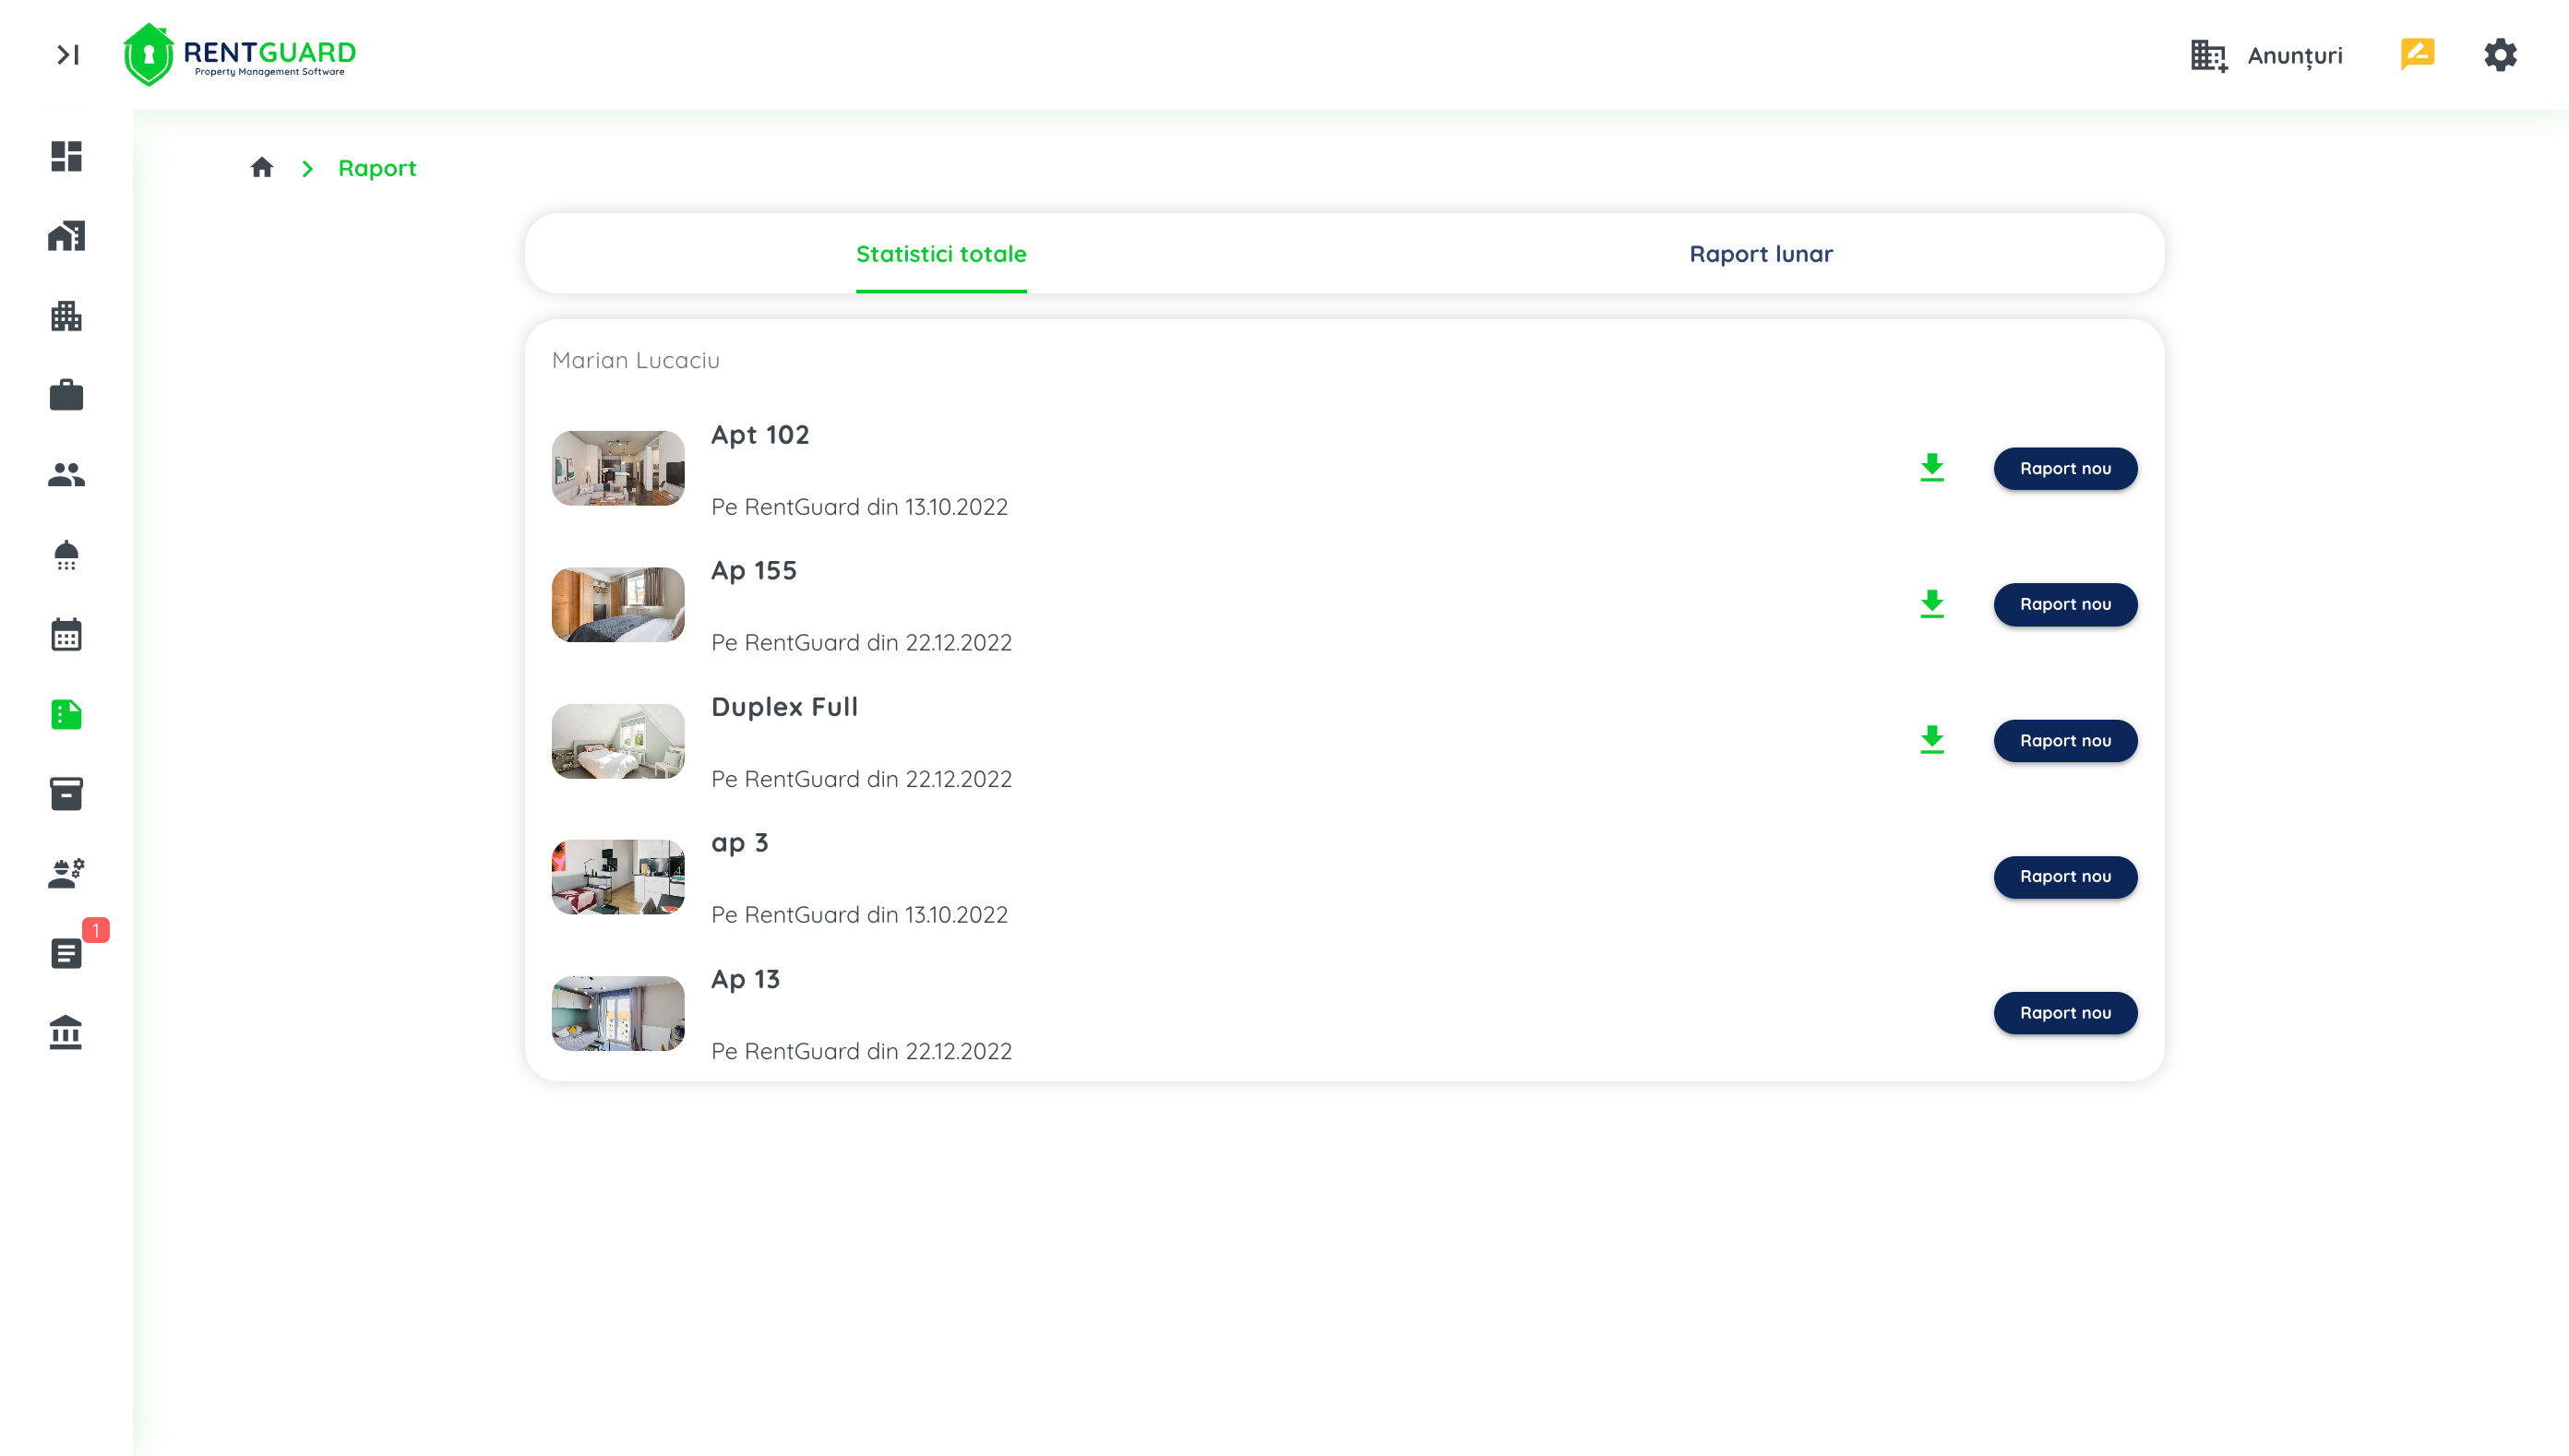Open the people/tenants icon in sidebar

click(x=66, y=475)
